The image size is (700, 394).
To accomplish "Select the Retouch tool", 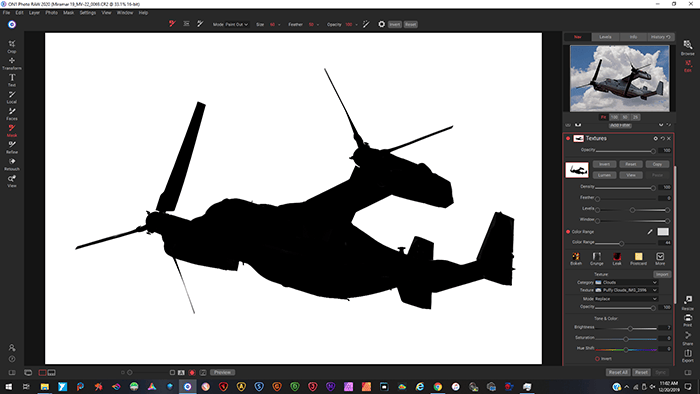I will tap(12, 164).
